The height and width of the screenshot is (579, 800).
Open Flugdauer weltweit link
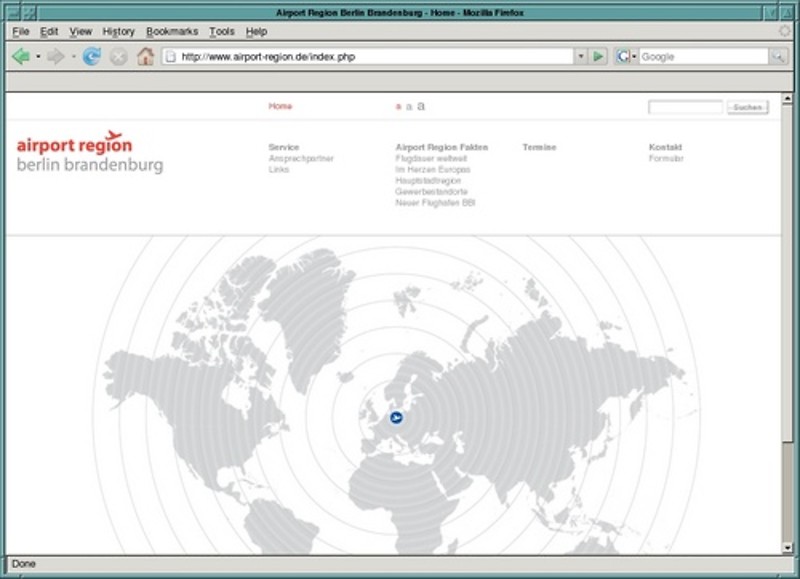pyautogui.click(x=431, y=158)
